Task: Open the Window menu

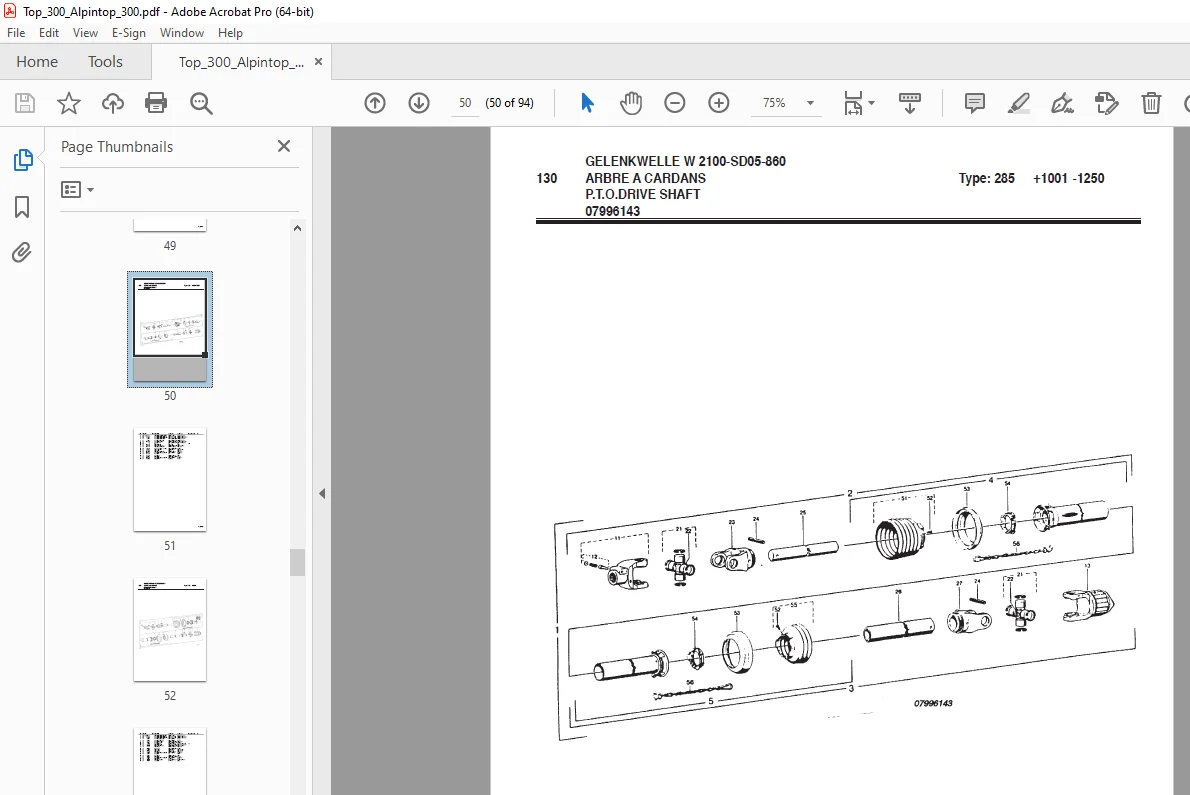Action: [181, 33]
